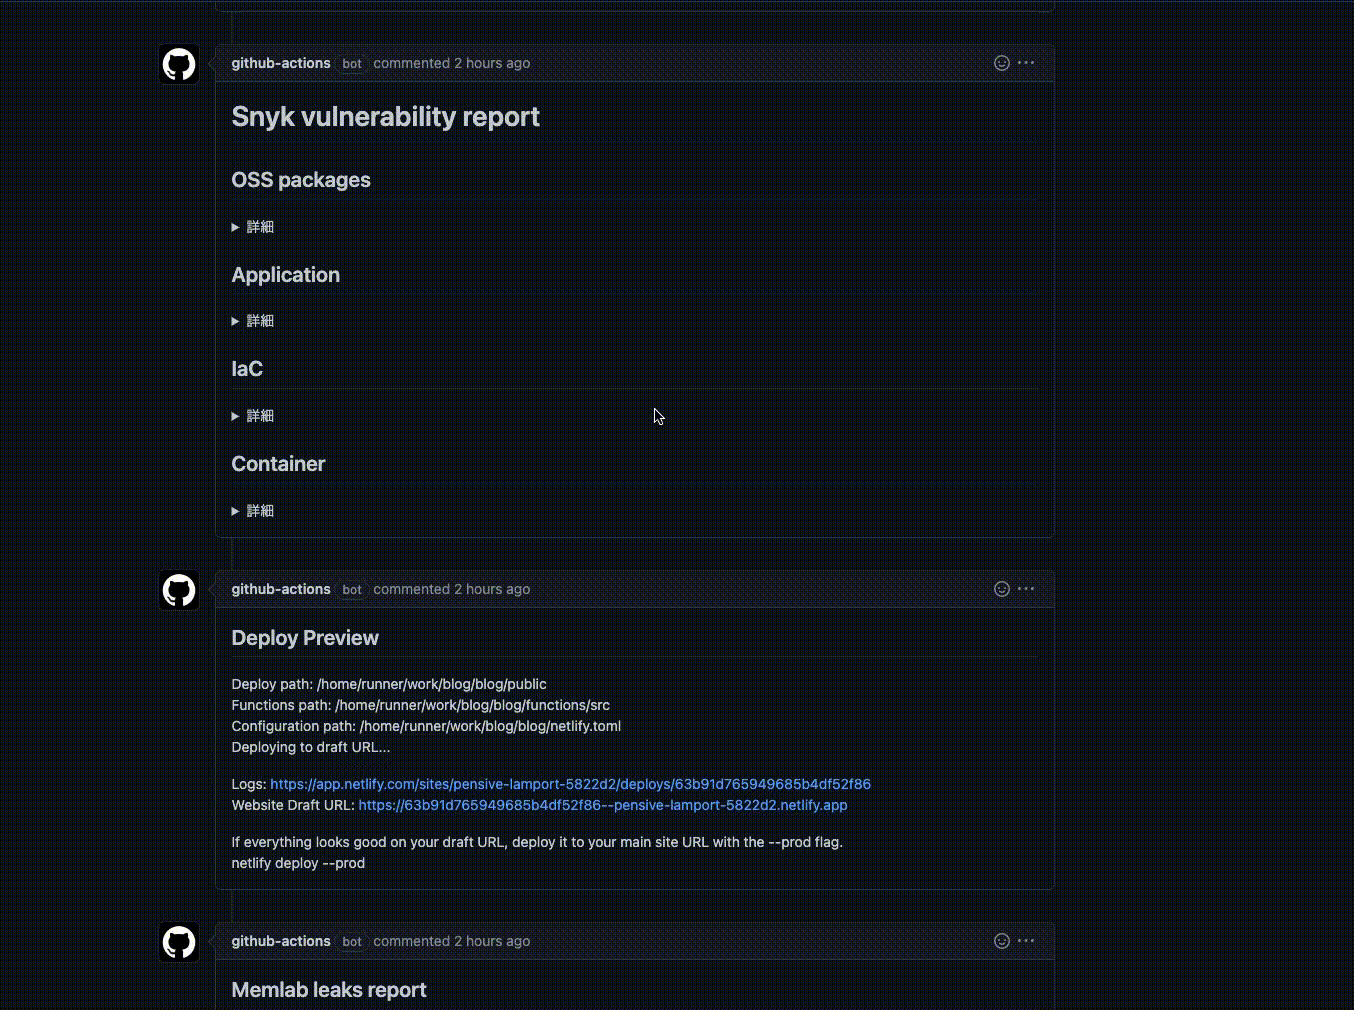Open the kebab options icon on the Snyk comment
Viewport: 1354px width, 1010px height.
click(1026, 62)
